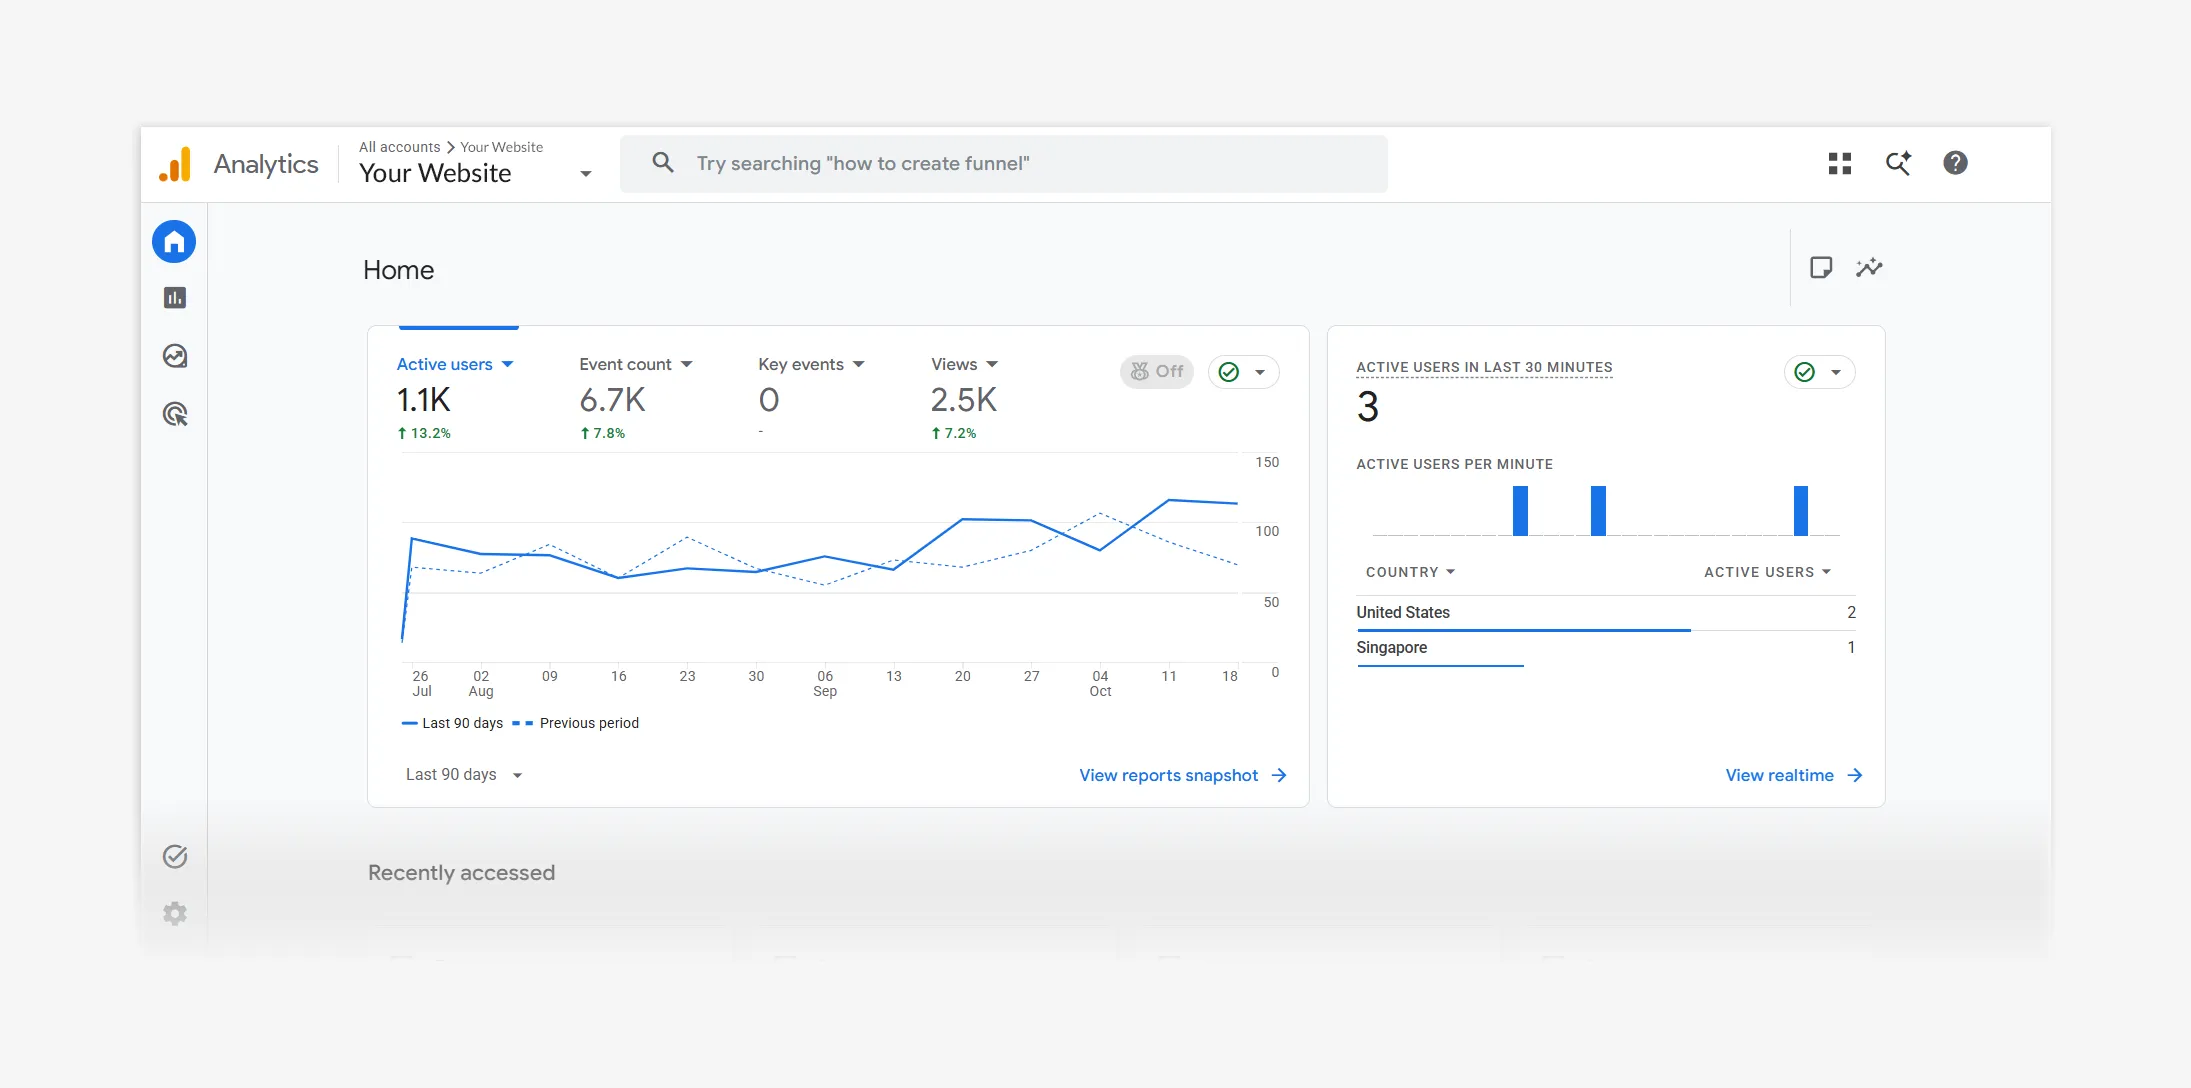Open the Advertising sidebar icon
Screen dimensions: 2191x1088
(175, 414)
